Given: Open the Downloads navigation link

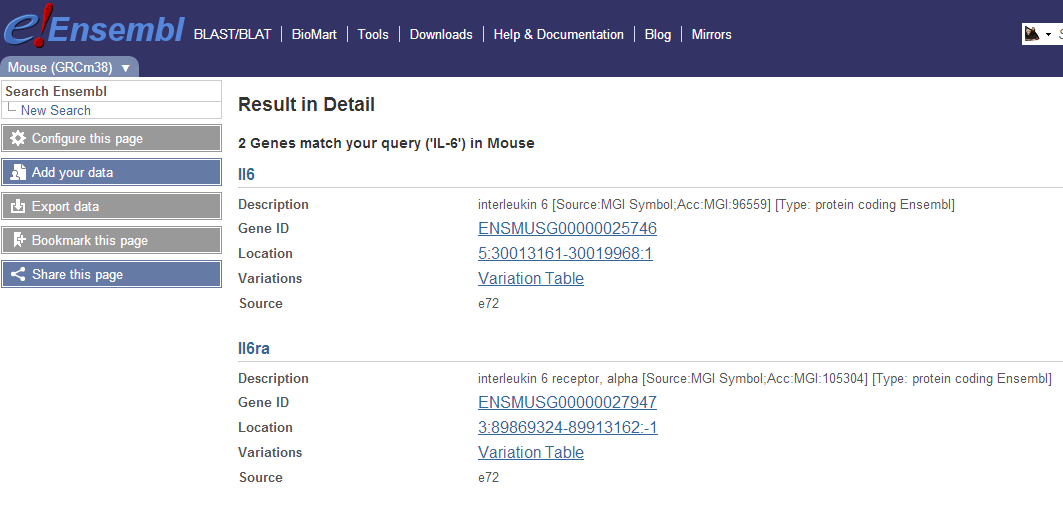Looking at the screenshot, I should [x=441, y=34].
